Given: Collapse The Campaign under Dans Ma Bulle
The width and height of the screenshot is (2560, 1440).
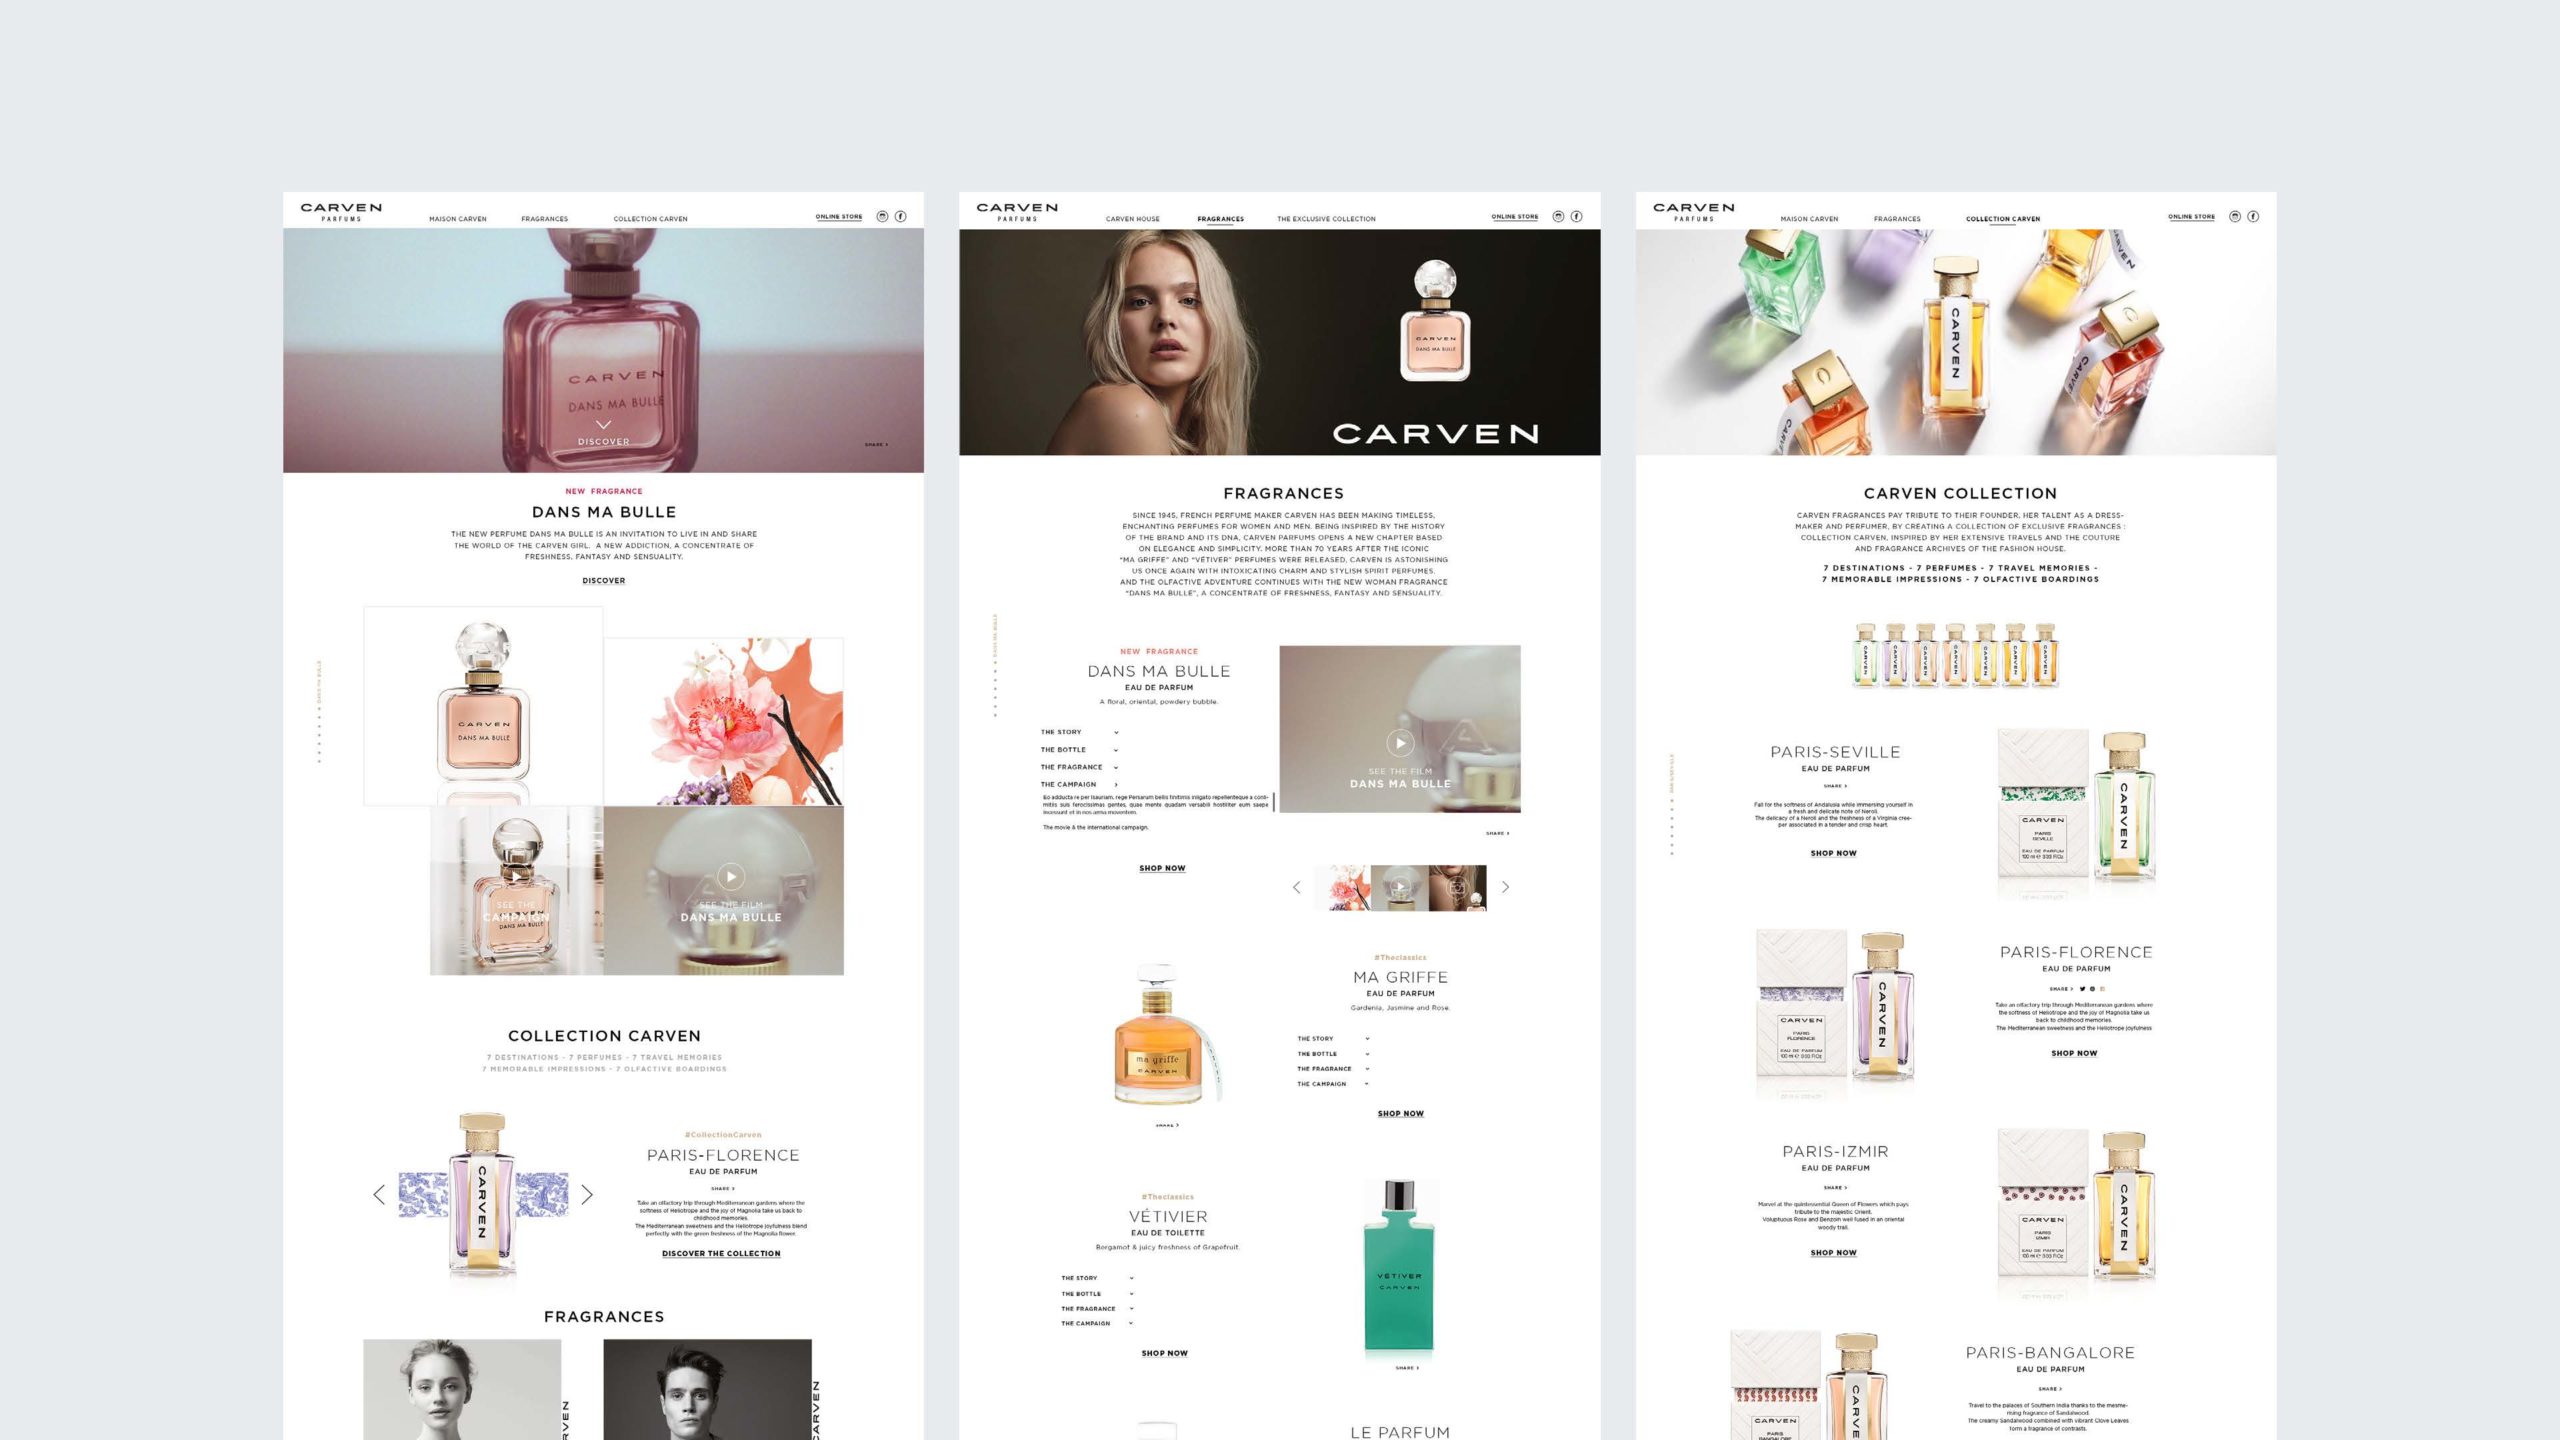Looking at the screenshot, I should 1079,784.
